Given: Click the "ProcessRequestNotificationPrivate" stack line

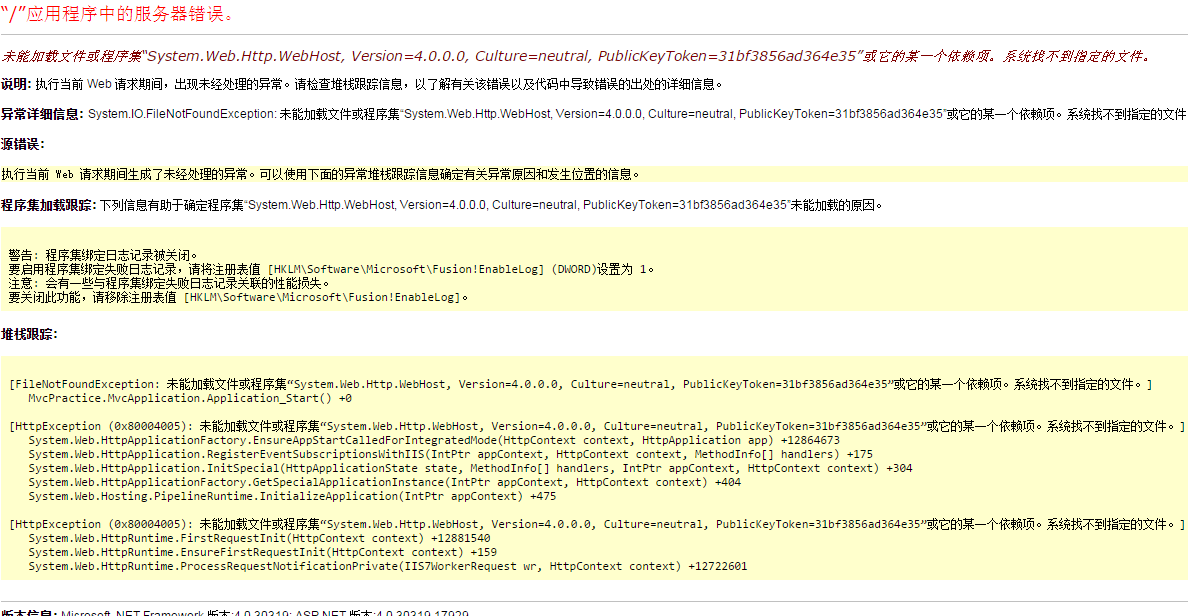Looking at the screenshot, I should [387, 566].
